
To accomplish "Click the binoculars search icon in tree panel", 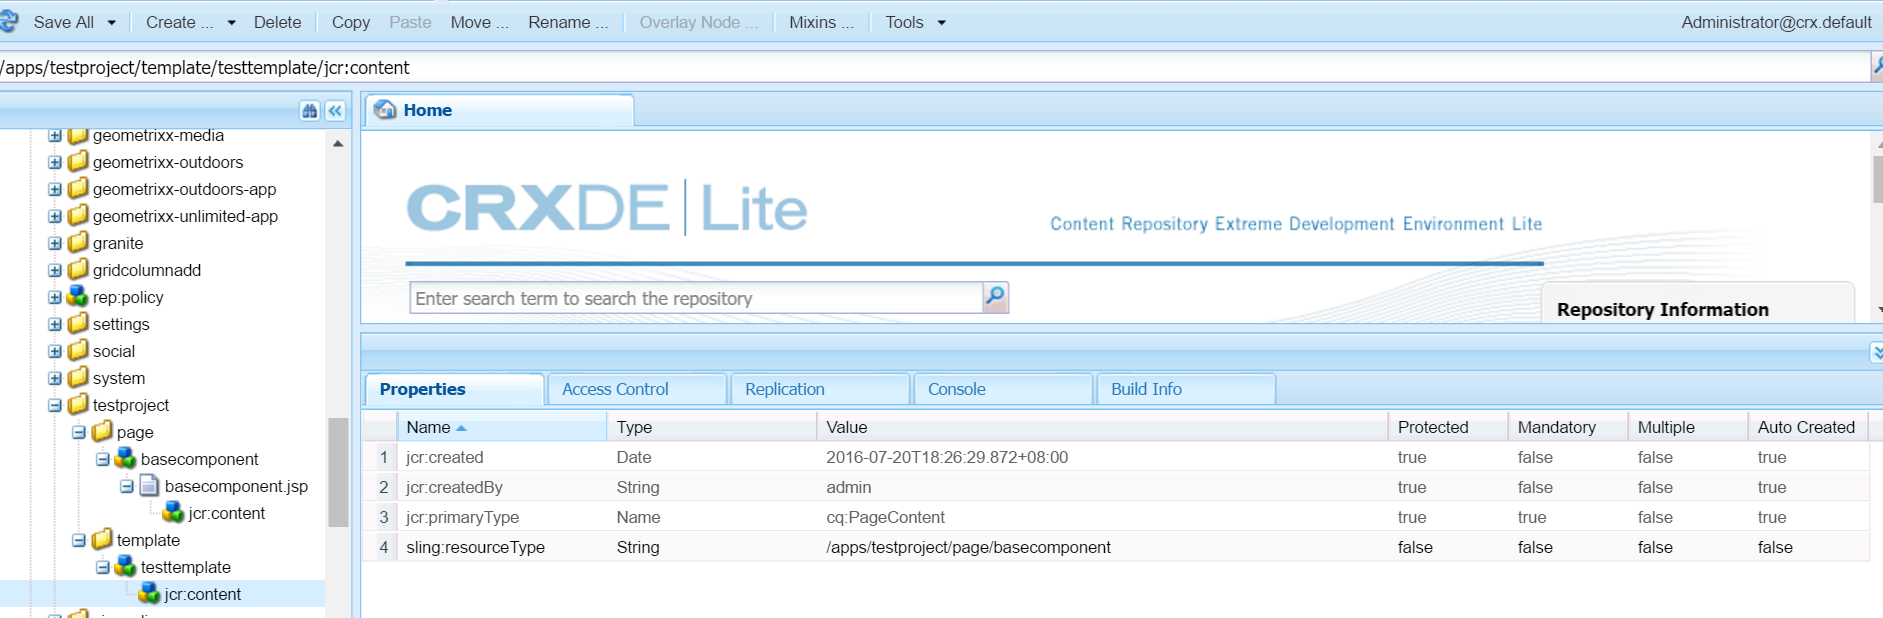I will [x=310, y=111].
